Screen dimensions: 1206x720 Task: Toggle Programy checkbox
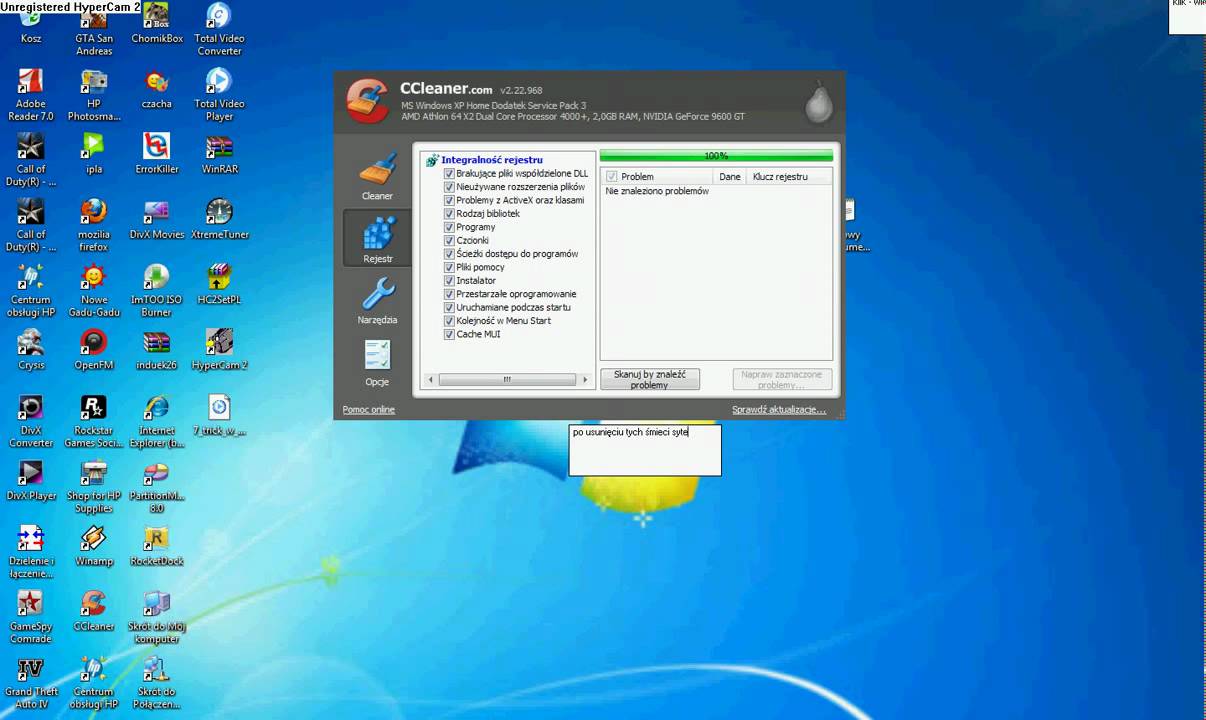tap(449, 227)
